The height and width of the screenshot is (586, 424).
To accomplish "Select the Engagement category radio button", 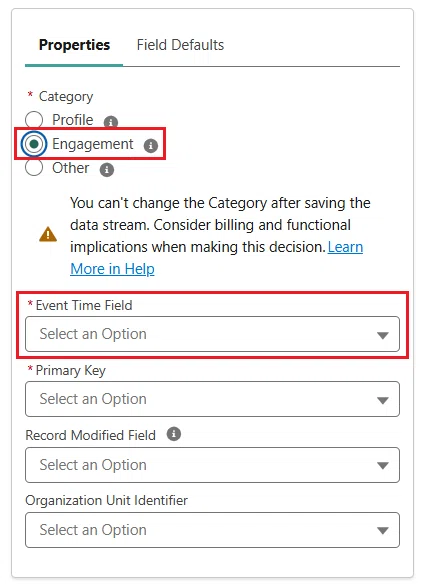I will pos(34,144).
